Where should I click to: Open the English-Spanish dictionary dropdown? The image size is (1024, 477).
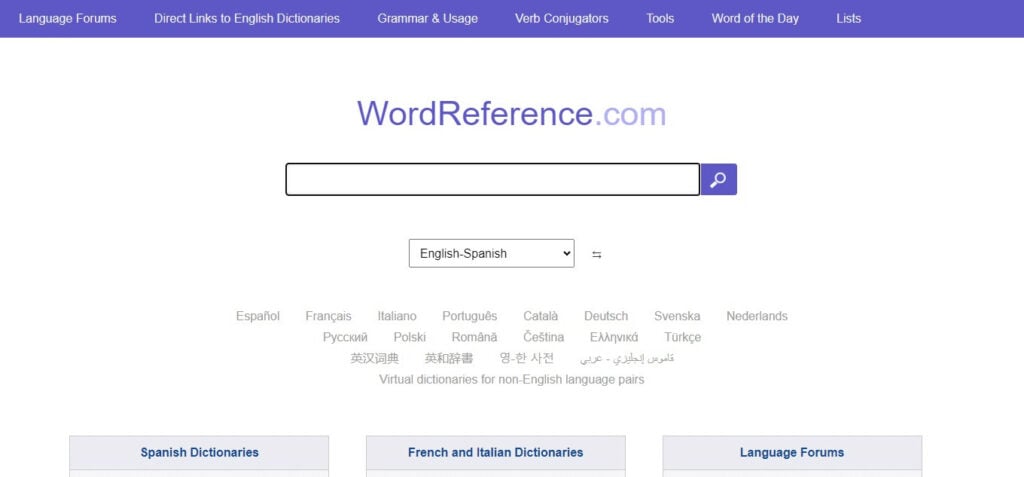click(491, 254)
